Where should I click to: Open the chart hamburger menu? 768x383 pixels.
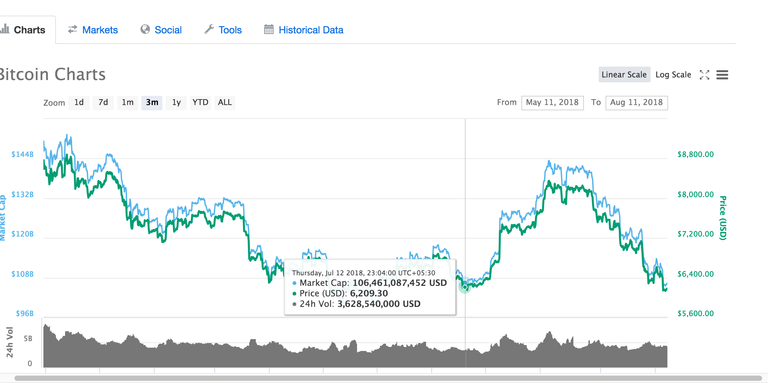pyautogui.click(x=722, y=75)
